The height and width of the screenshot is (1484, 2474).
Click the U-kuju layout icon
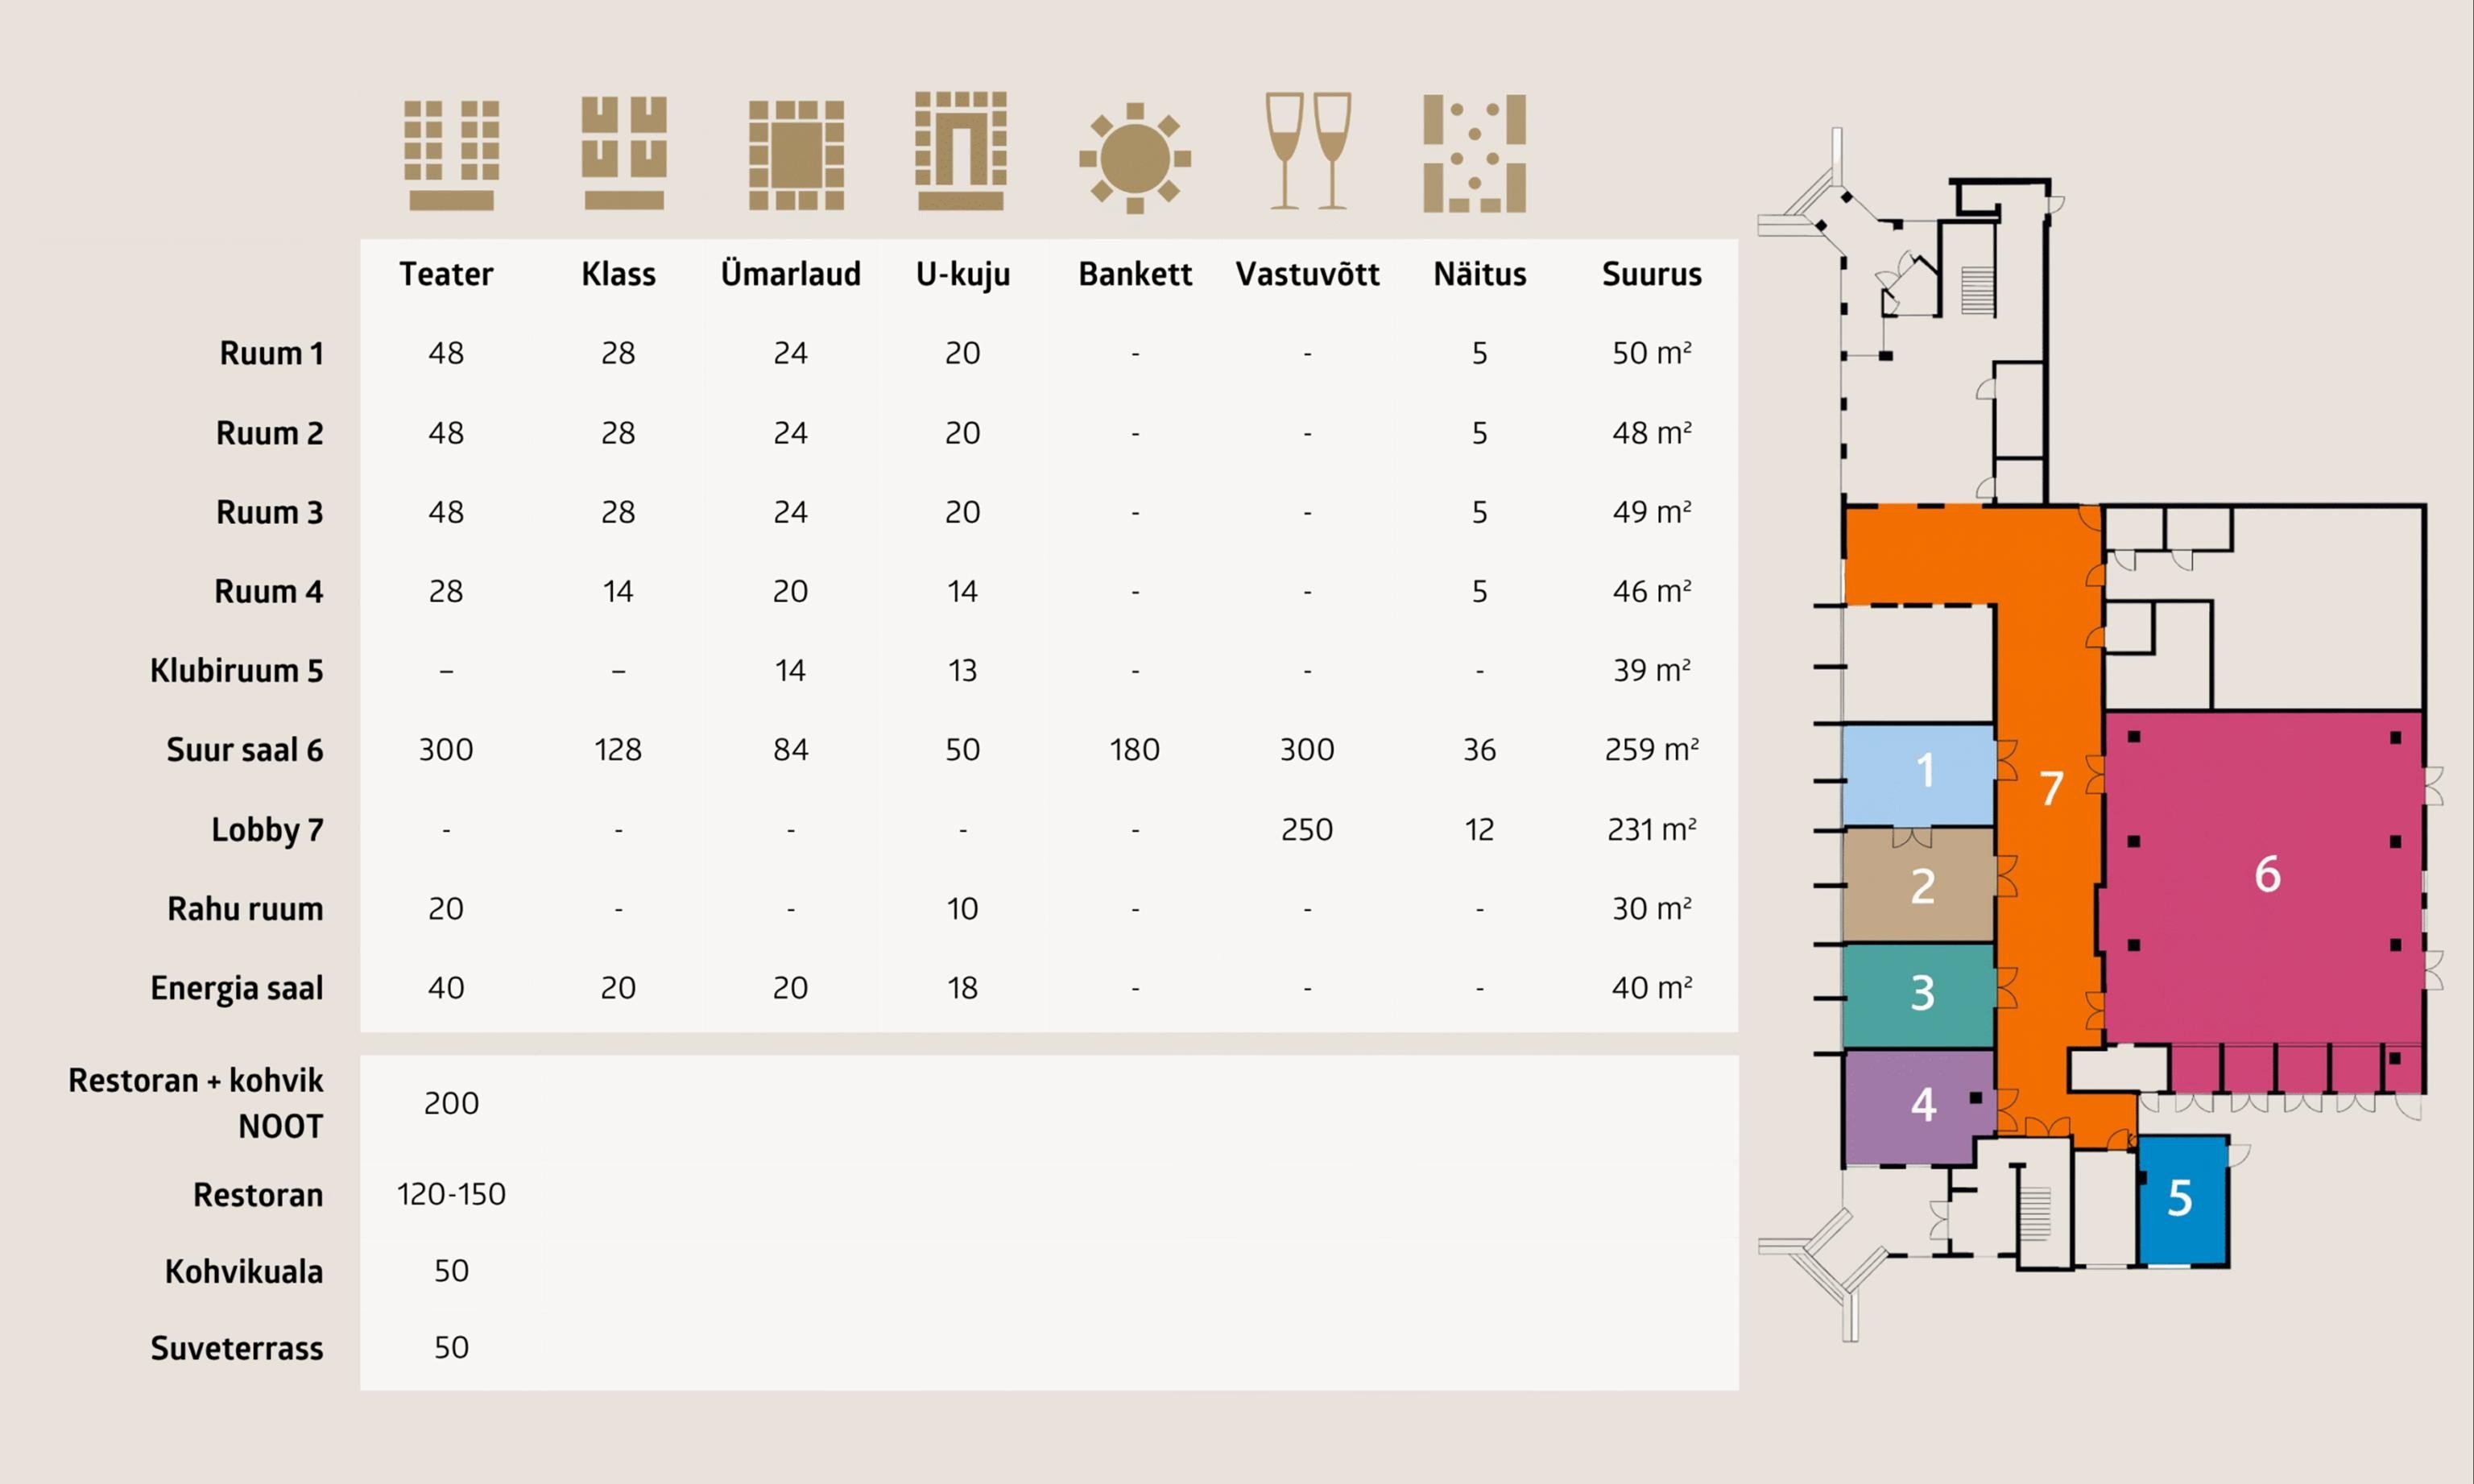[x=961, y=151]
